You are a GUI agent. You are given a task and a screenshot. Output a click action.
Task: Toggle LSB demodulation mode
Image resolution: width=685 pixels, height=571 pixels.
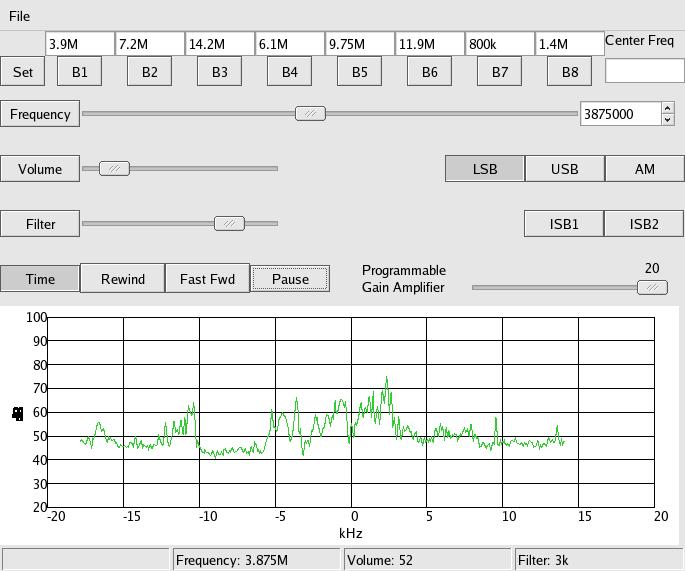(x=485, y=169)
